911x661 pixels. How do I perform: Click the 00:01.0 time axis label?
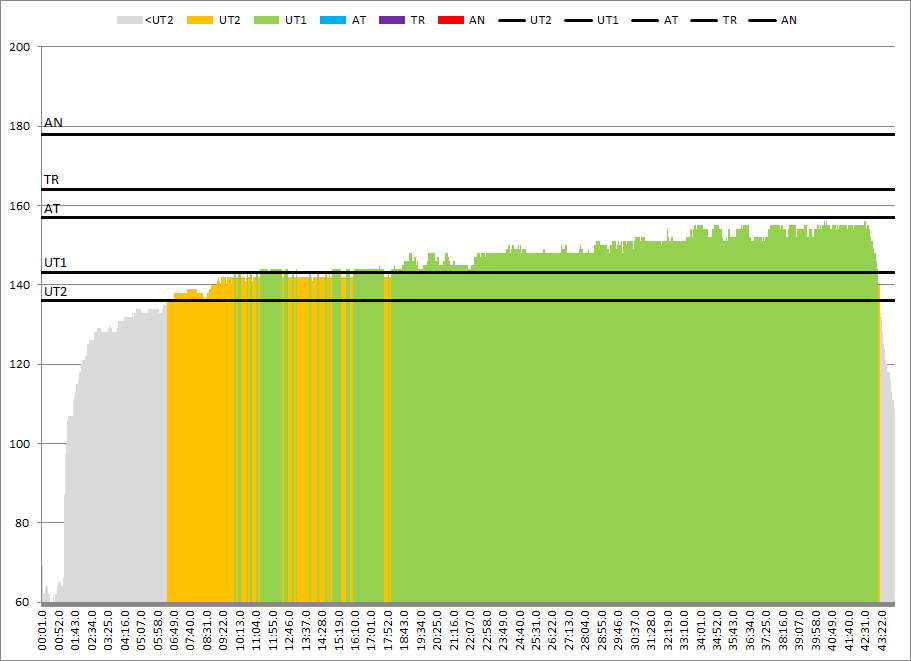[43, 630]
